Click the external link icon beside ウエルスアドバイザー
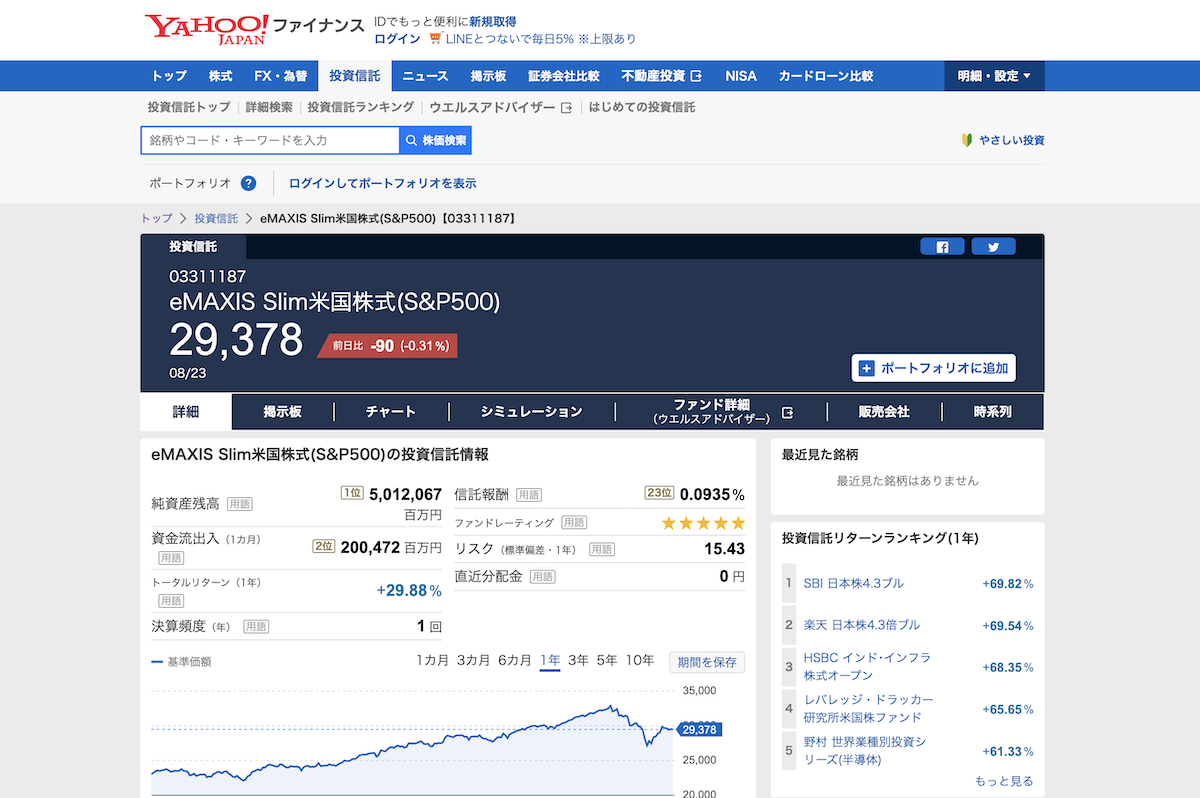Image resolution: width=1200 pixels, height=798 pixels. (567, 107)
